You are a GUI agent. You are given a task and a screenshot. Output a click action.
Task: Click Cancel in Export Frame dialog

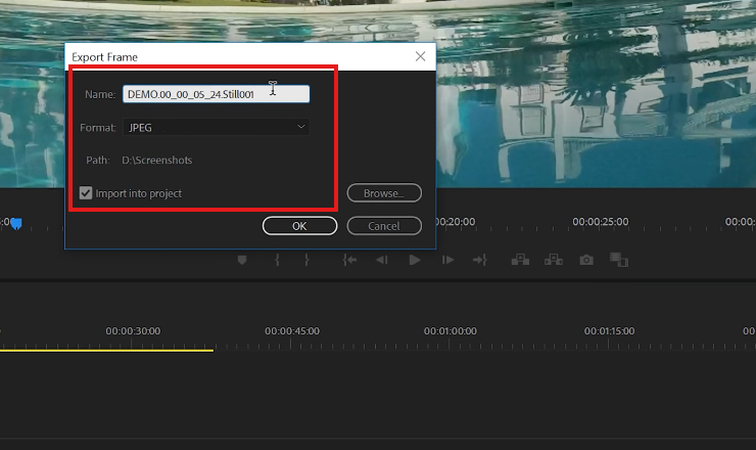coord(384,226)
